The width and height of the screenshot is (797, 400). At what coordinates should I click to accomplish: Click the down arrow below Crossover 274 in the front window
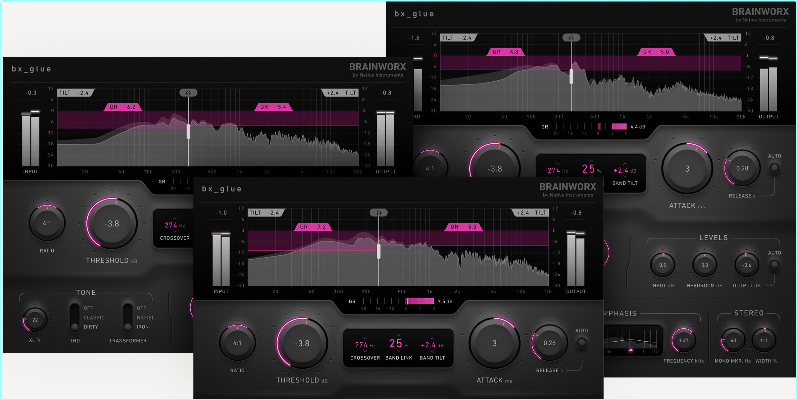click(x=365, y=352)
